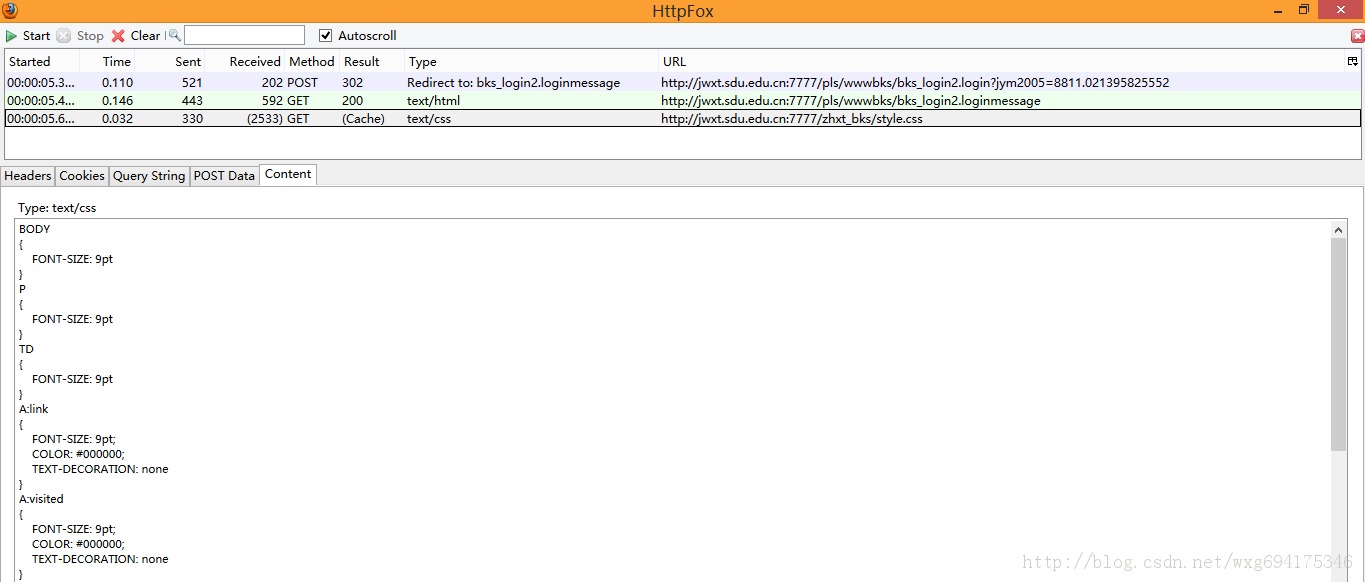Click the A:link selector text

click(33, 409)
